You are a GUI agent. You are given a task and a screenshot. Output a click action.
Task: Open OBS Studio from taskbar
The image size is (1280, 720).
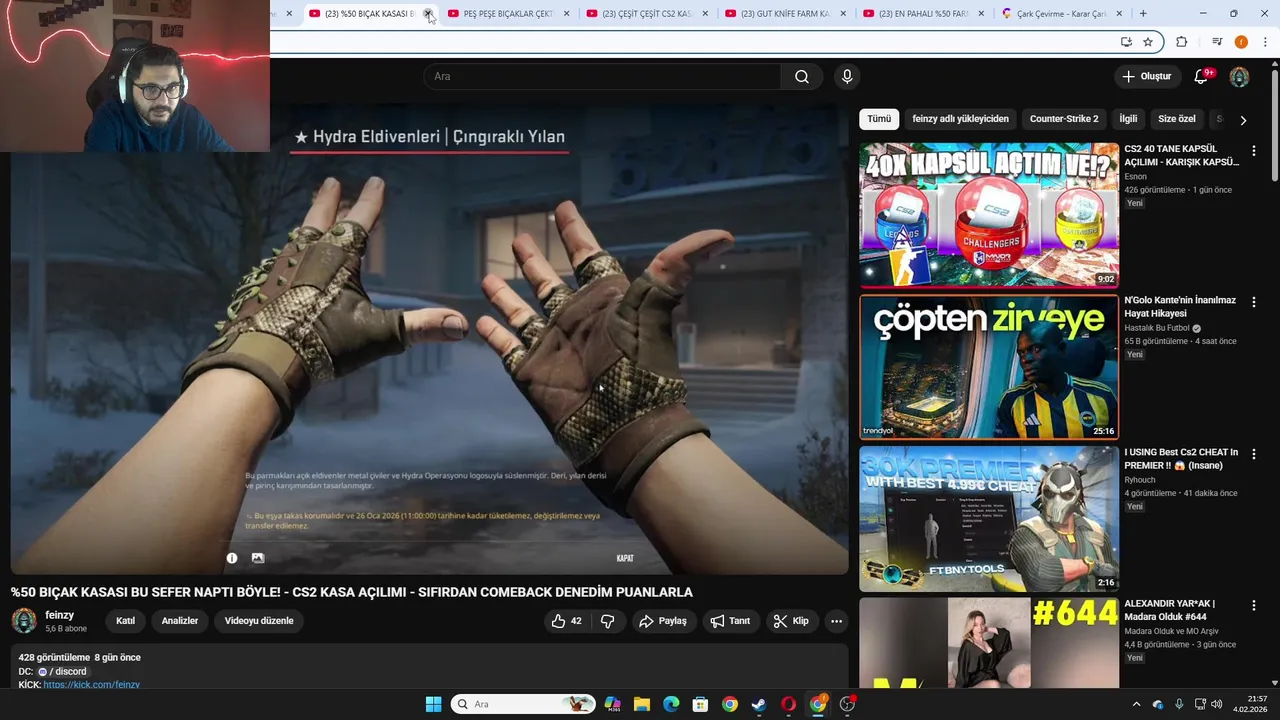pyautogui.click(x=847, y=704)
